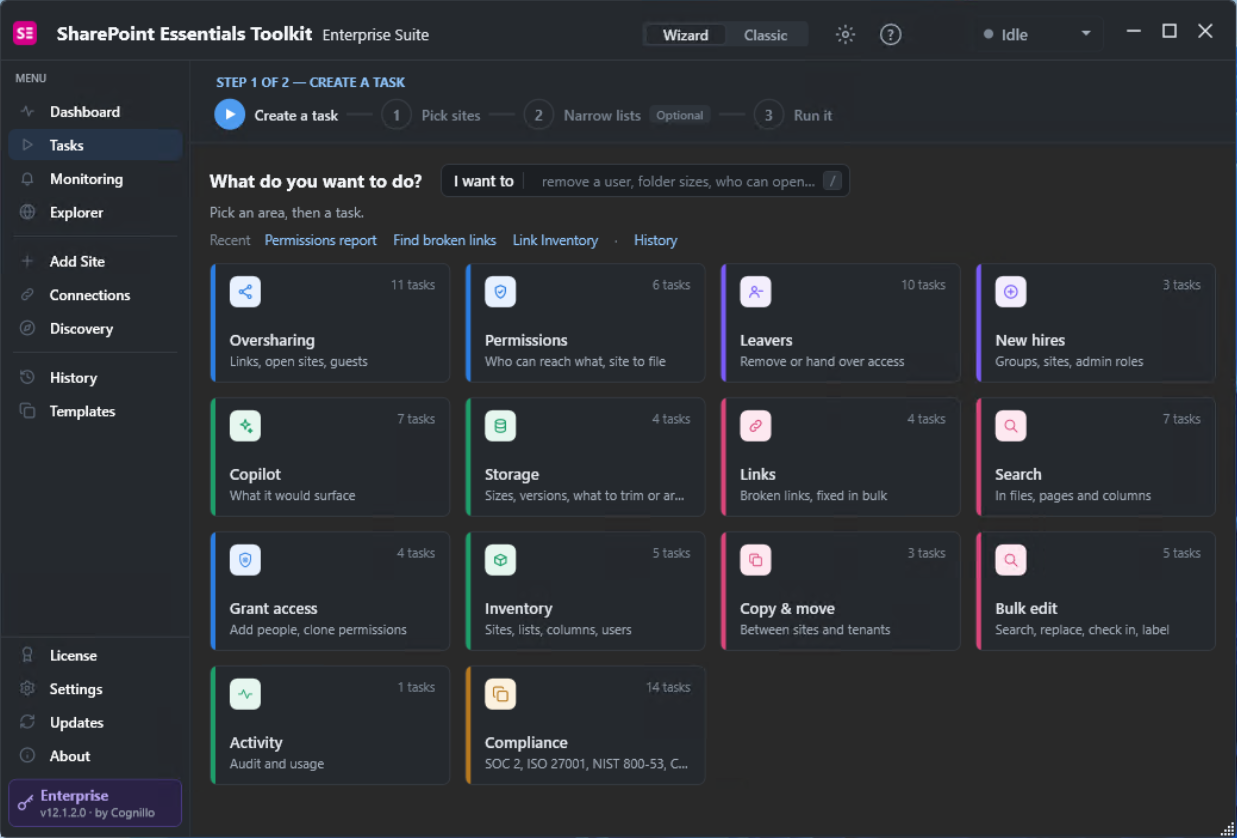Open recent Permissions report link
The image size is (1237, 838).
coord(321,240)
